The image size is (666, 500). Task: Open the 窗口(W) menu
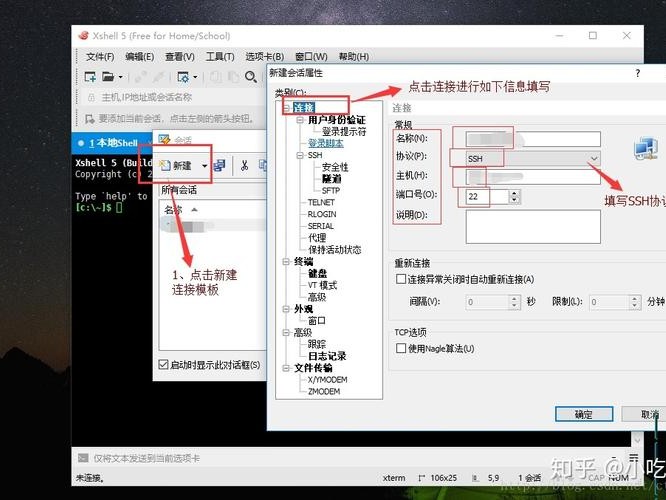(311, 56)
